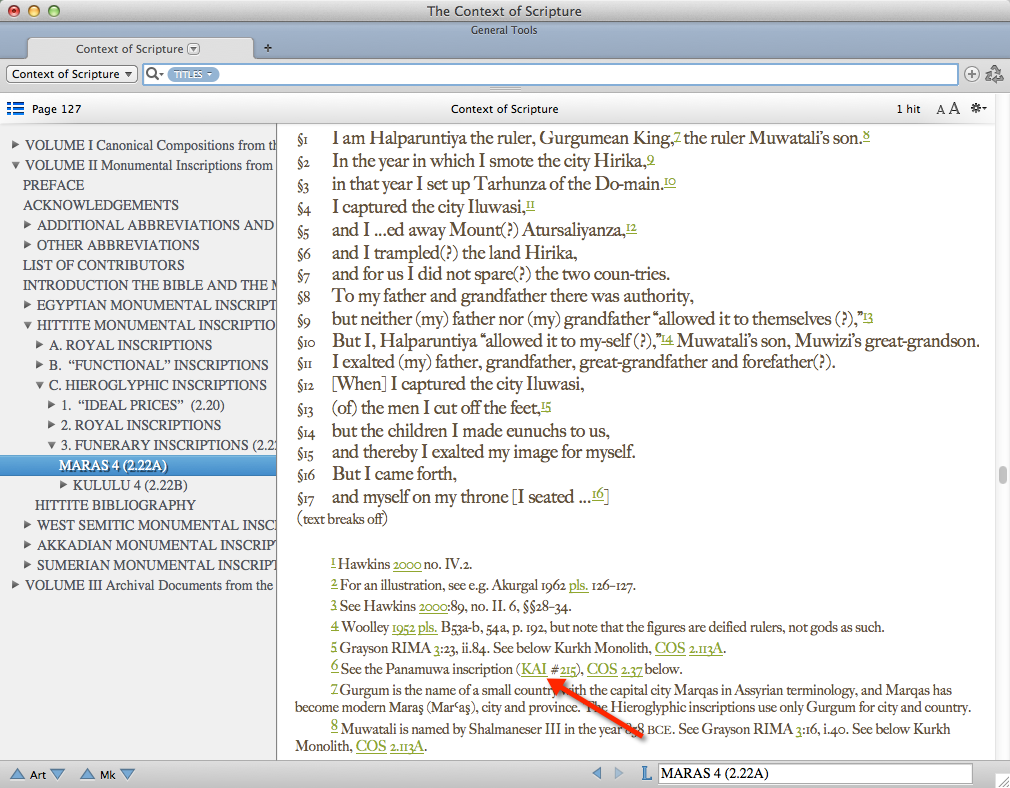Open the magnifier search options
1010x788 pixels.
154,74
